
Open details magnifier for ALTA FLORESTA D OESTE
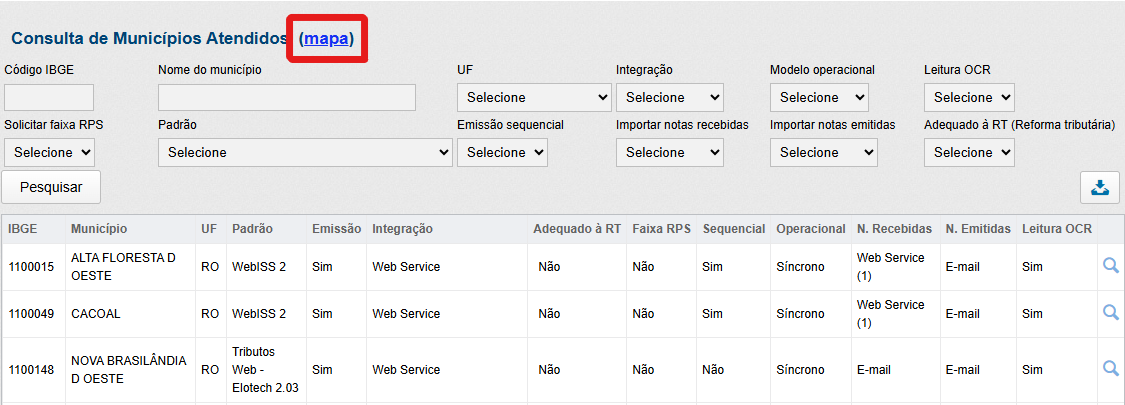pyautogui.click(x=1110, y=266)
